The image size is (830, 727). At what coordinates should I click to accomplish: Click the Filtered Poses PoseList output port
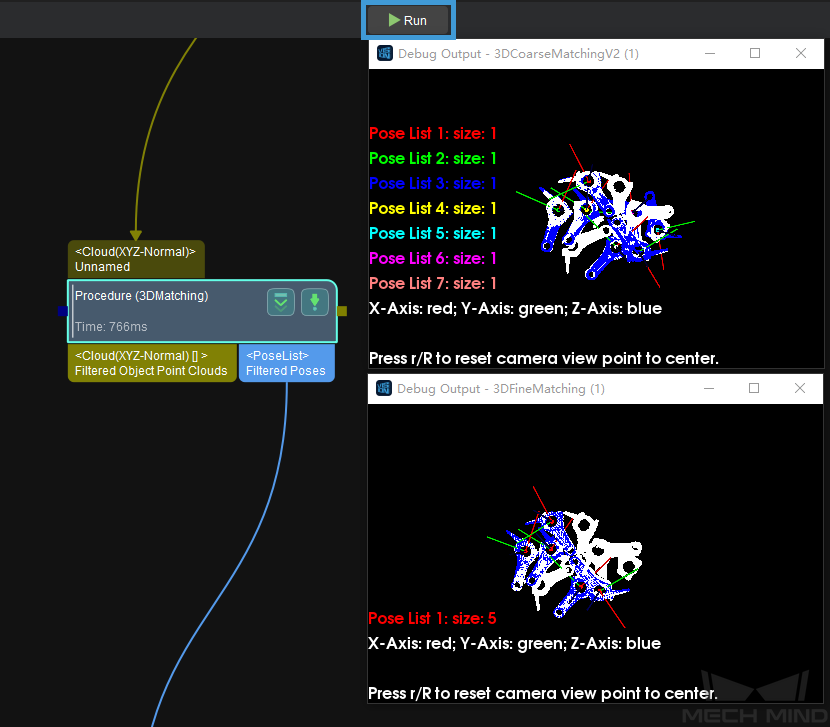(x=286, y=363)
